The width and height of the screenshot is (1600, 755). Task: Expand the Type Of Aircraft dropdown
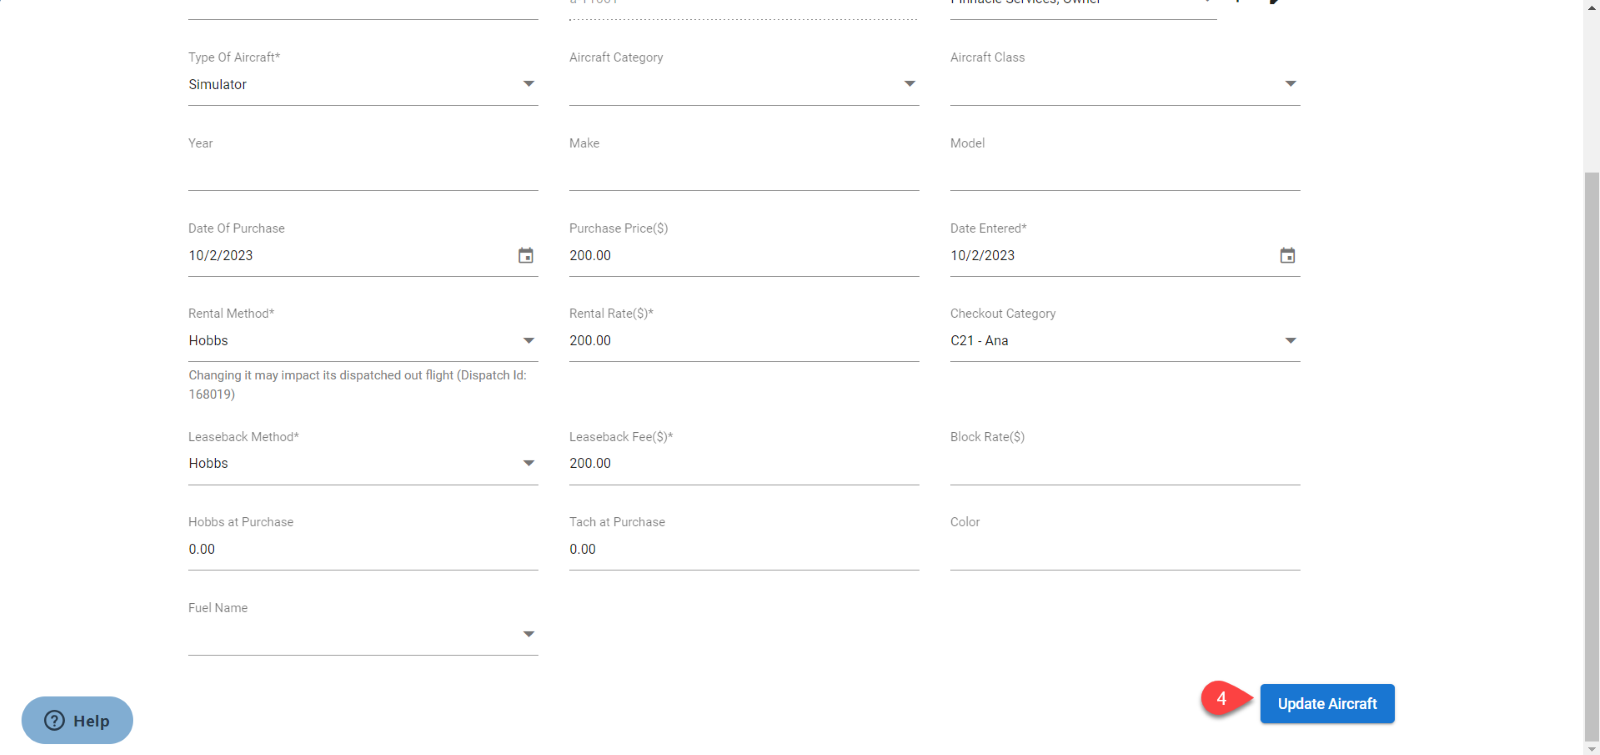(x=528, y=85)
